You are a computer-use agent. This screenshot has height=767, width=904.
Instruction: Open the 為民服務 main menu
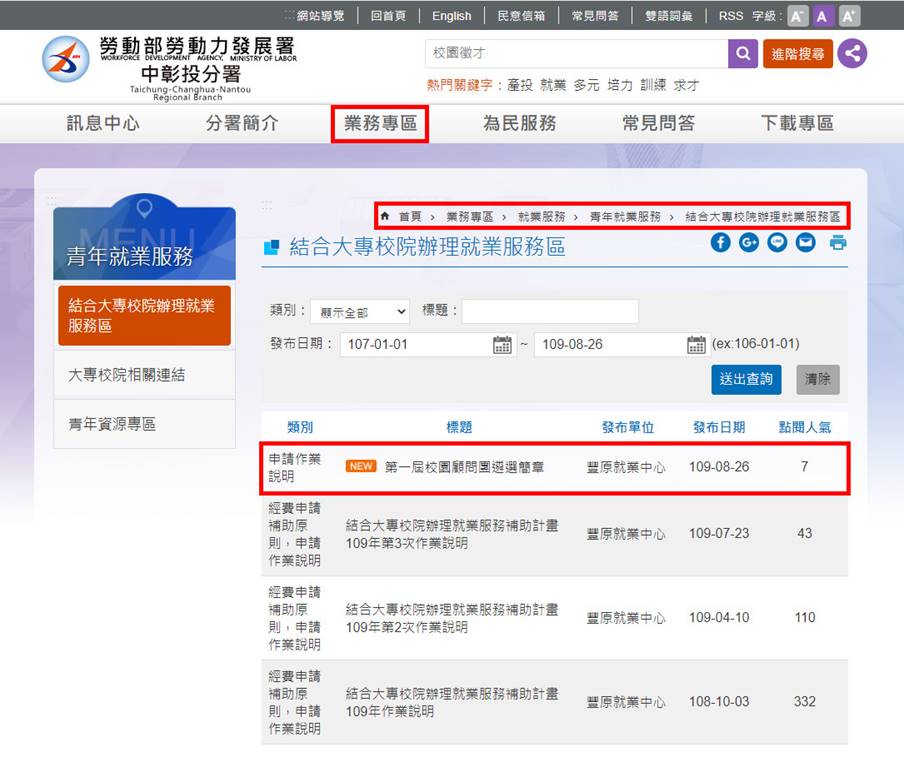coord(519,124)
